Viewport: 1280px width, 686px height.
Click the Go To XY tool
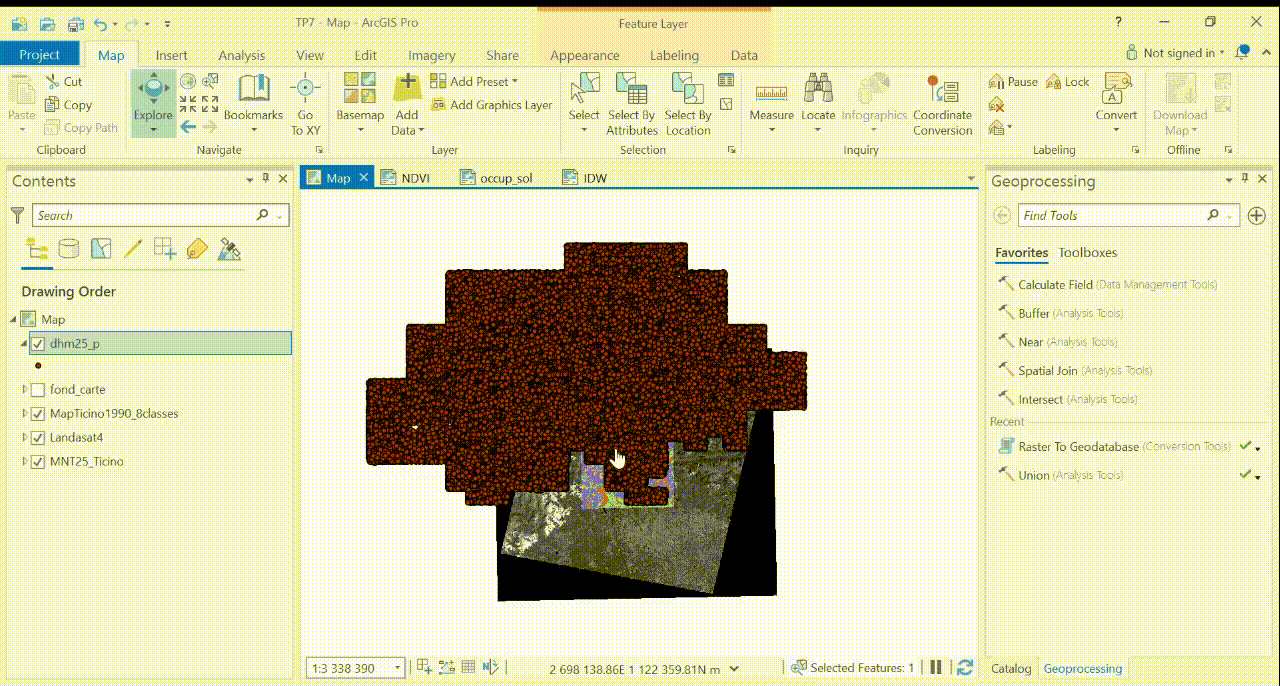[305, 104]
